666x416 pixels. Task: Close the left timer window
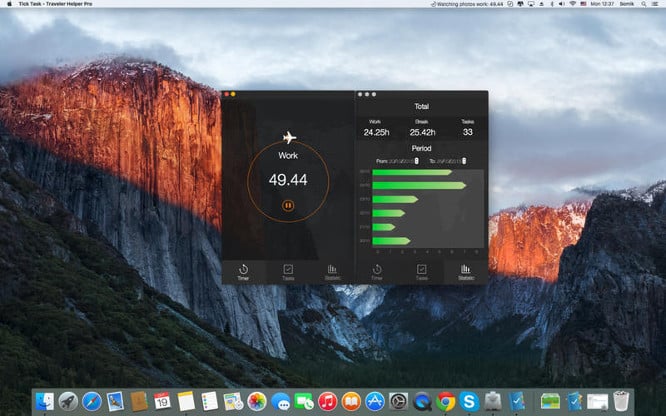pyautogui.click(x=226, y=94)
